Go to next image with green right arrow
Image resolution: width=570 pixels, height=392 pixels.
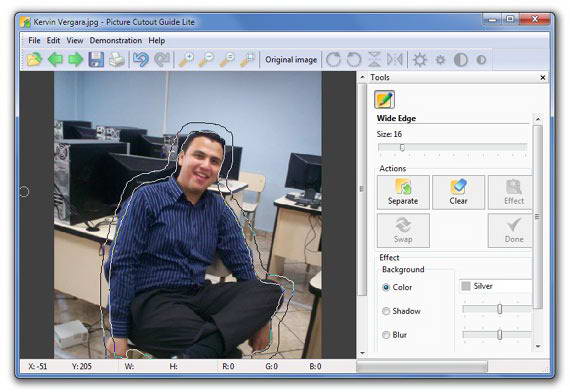76,60
